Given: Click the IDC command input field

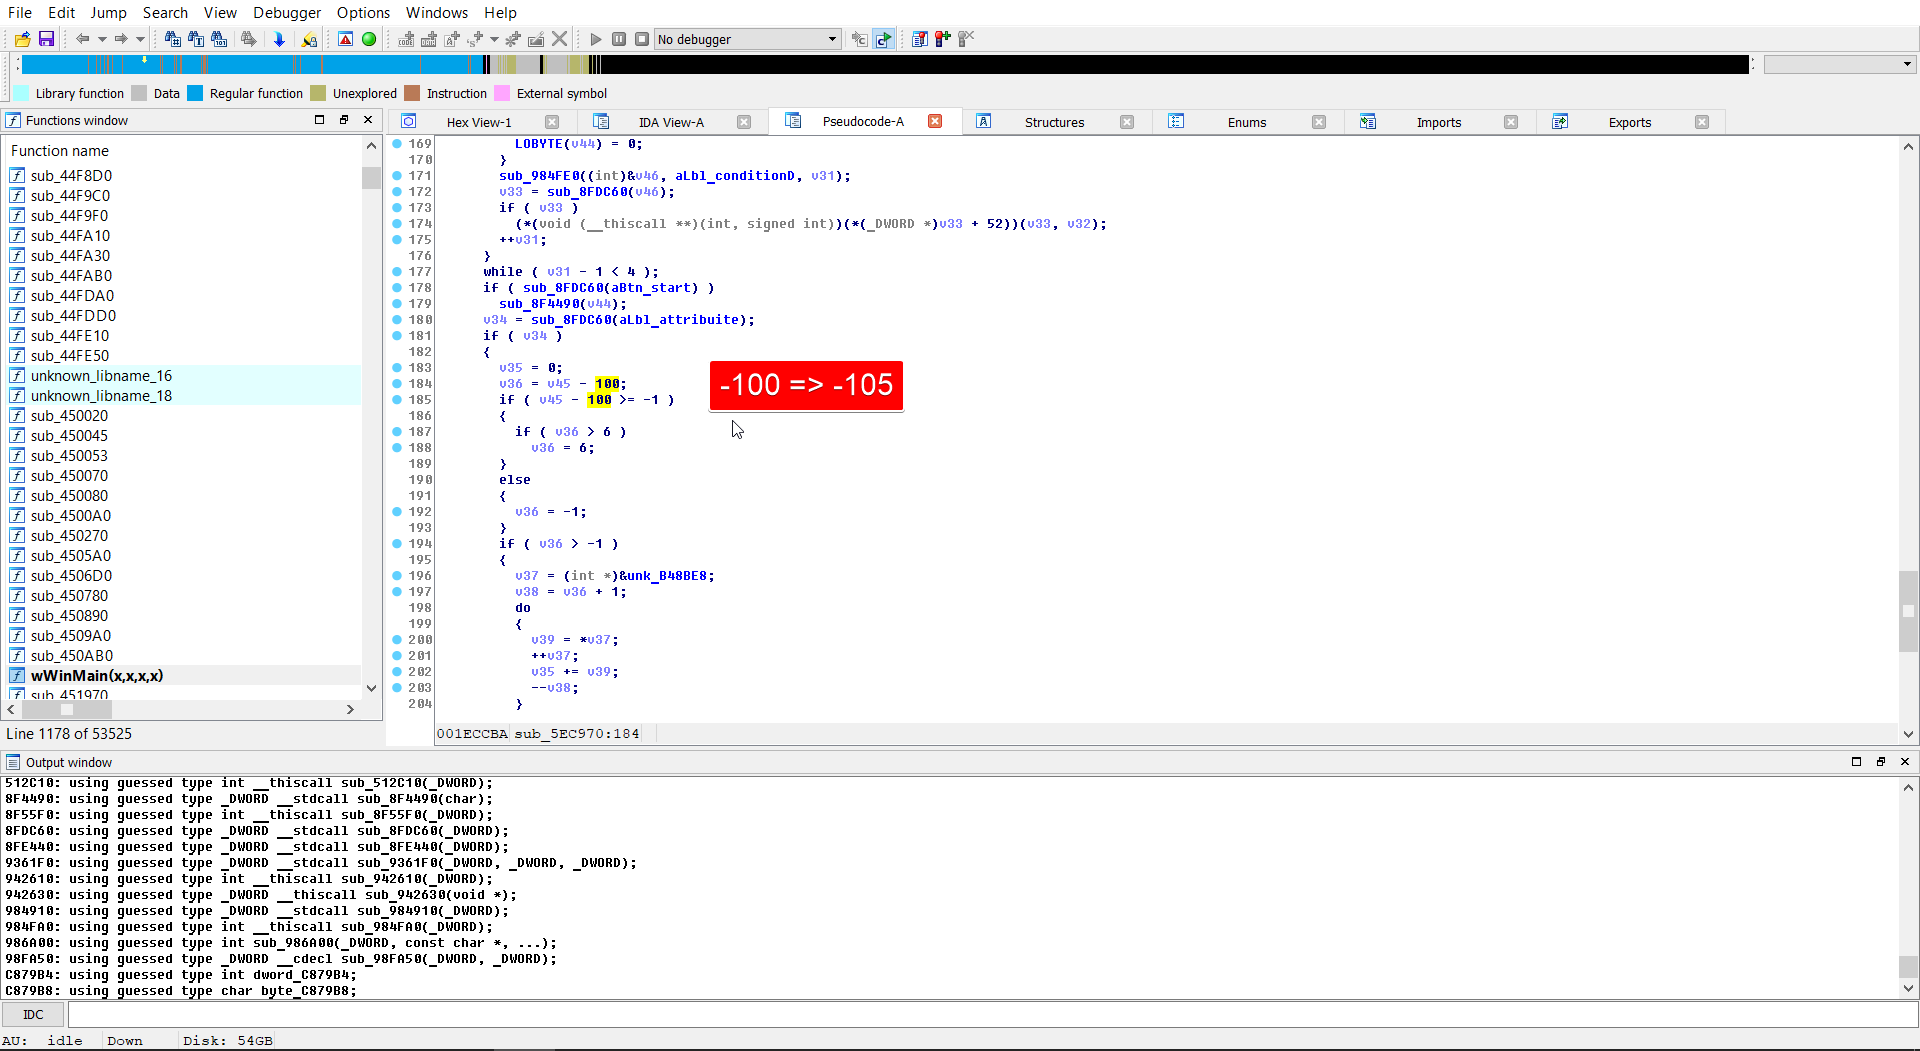Looking at the screenshot, I should pyautogui.click(x=992, y=1014).
